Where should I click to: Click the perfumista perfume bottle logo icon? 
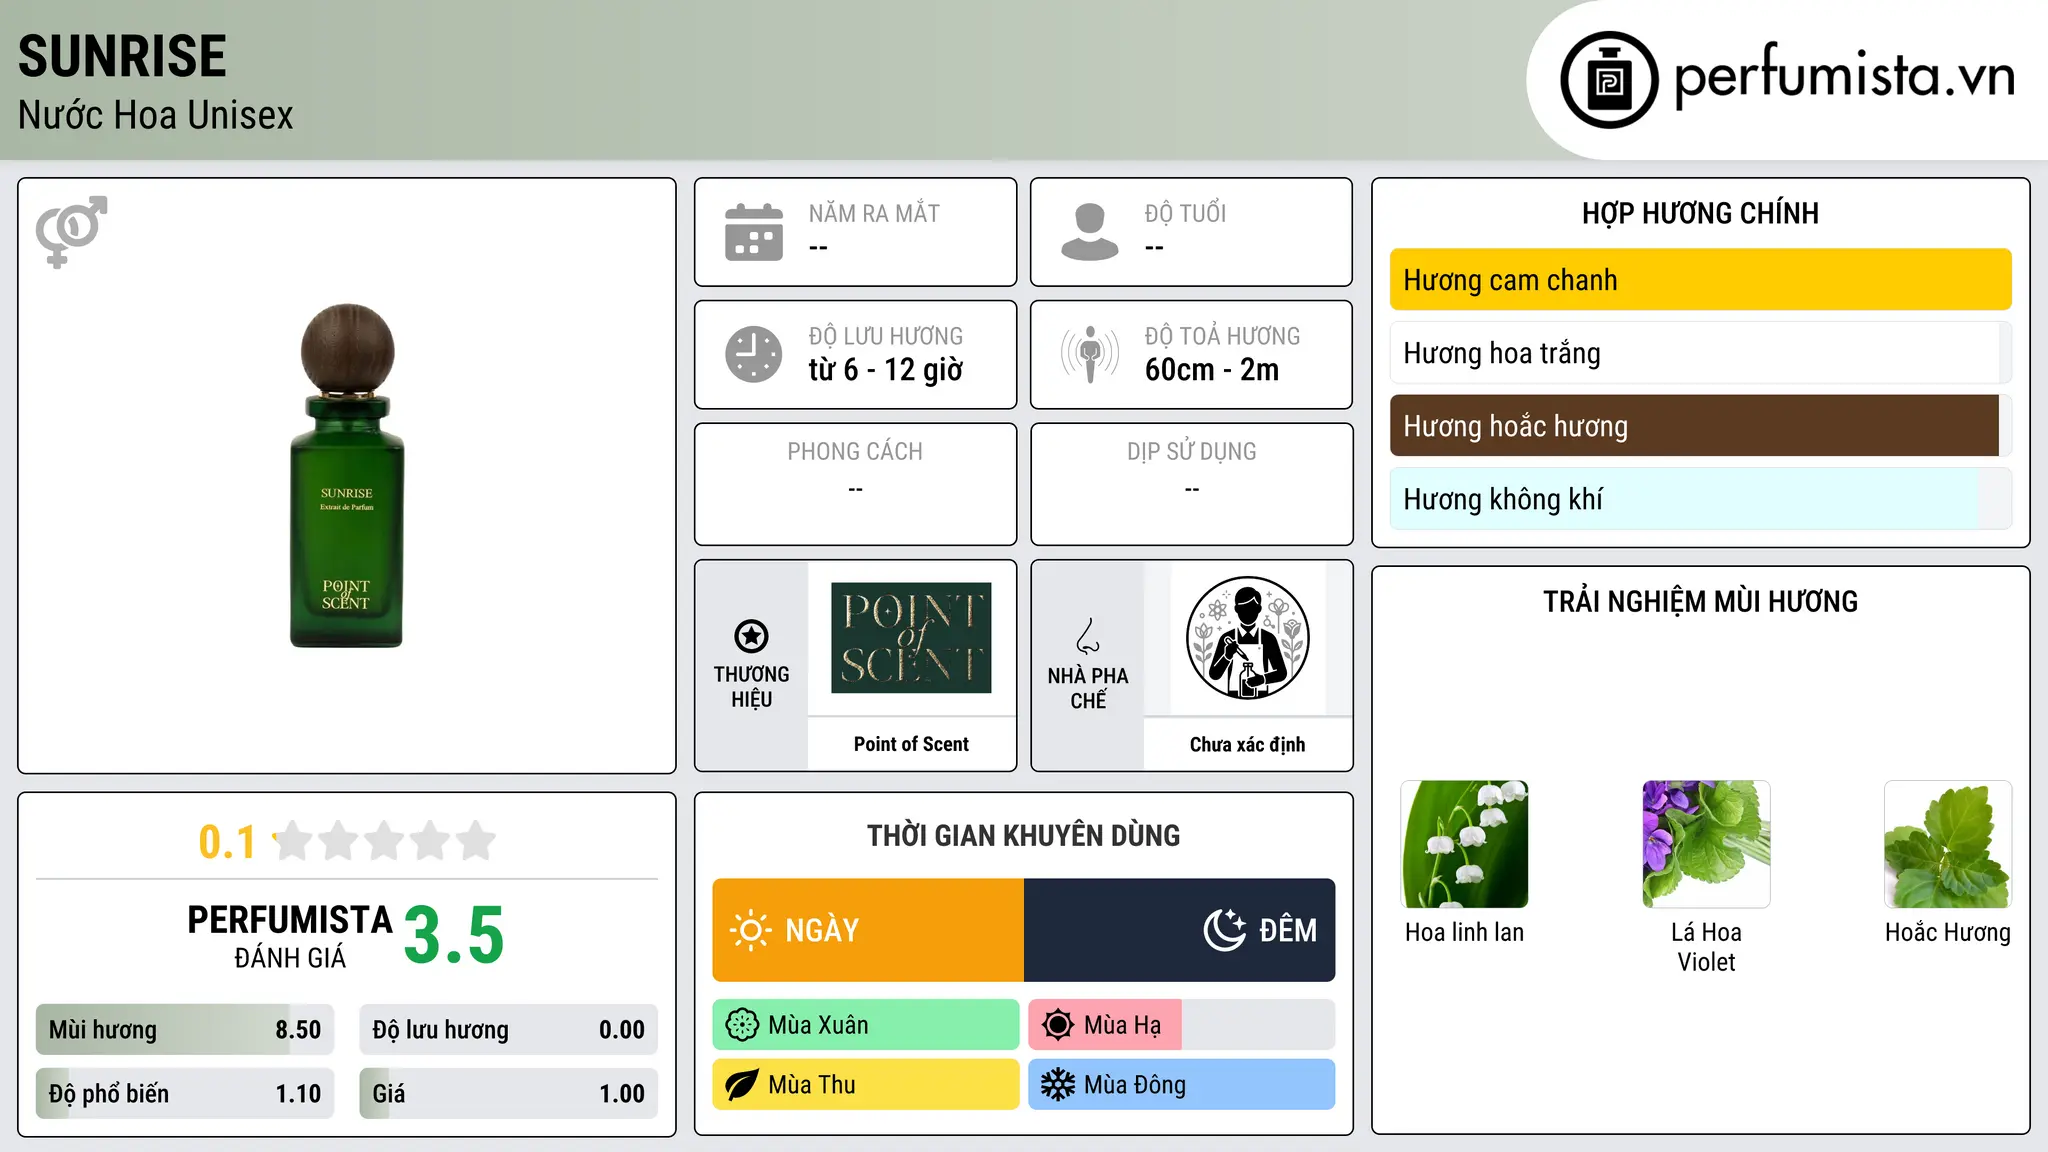coord(1609,80)
